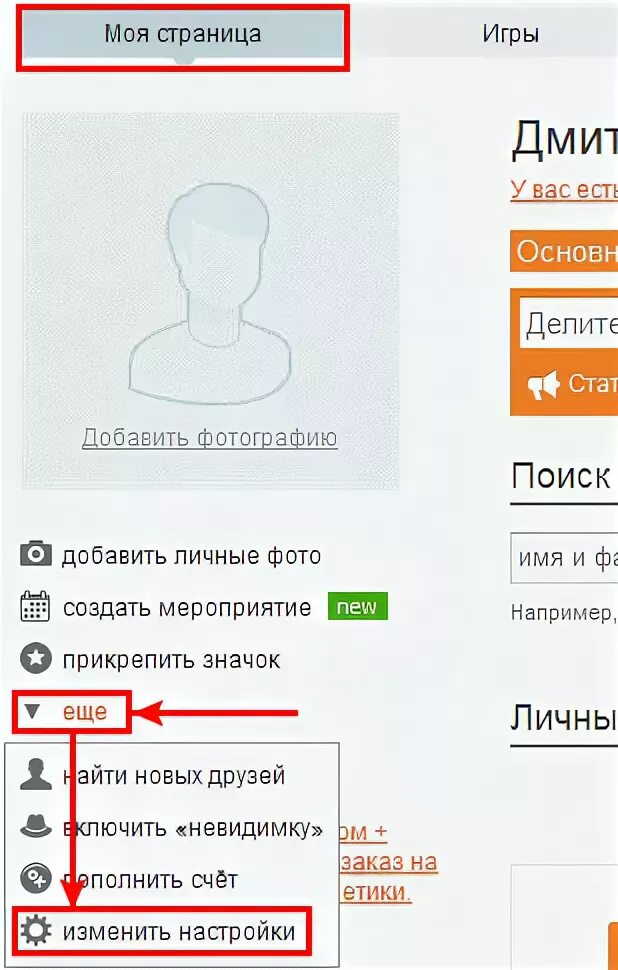
Task: Select найти новых друзей menu item
Action: coord(174,775)
